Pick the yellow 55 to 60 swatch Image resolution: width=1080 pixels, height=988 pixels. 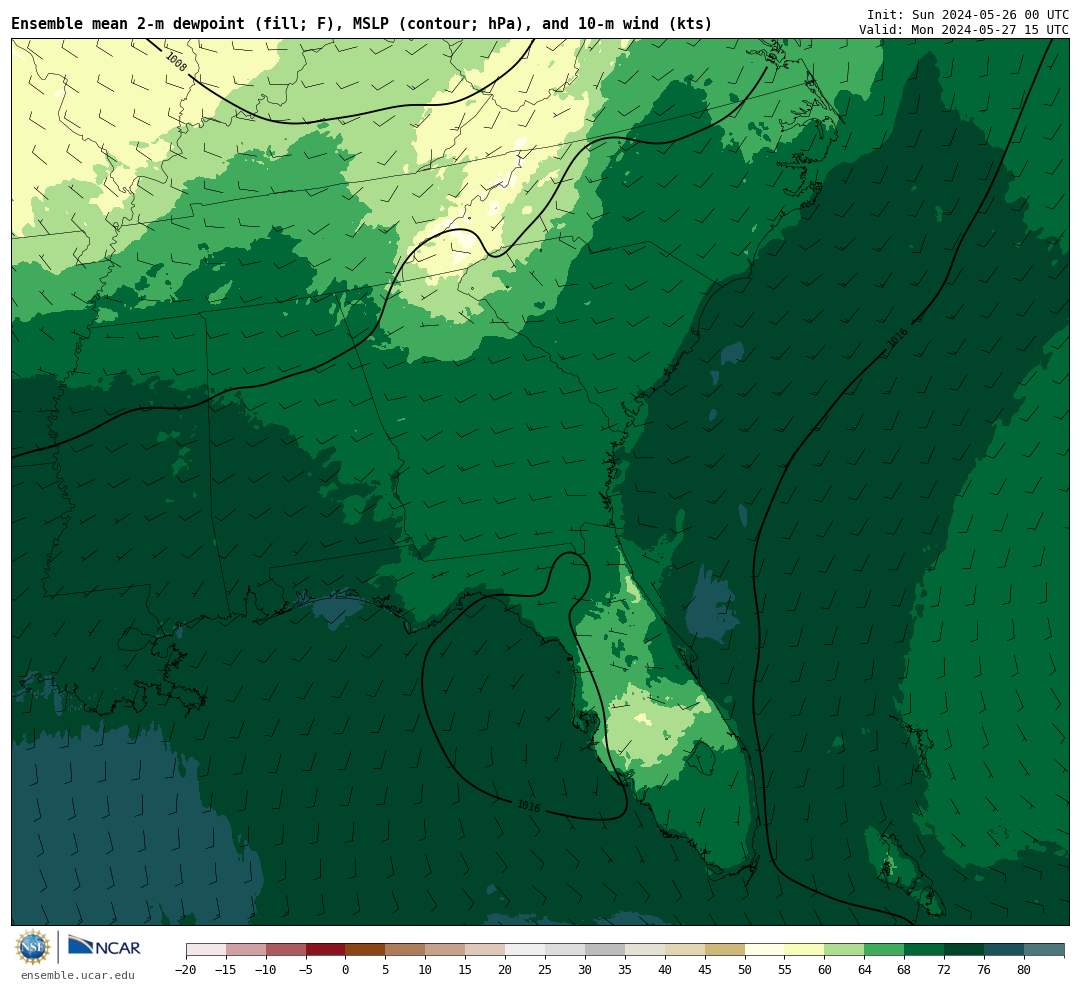(x=804, y=950)
